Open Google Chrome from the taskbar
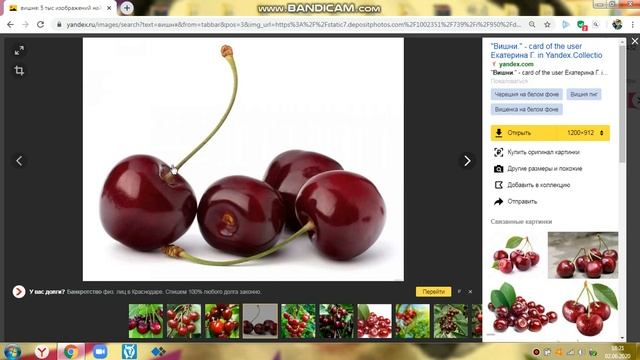The width and height of the screenshot is (640, 360). click(x=71, y=351)
